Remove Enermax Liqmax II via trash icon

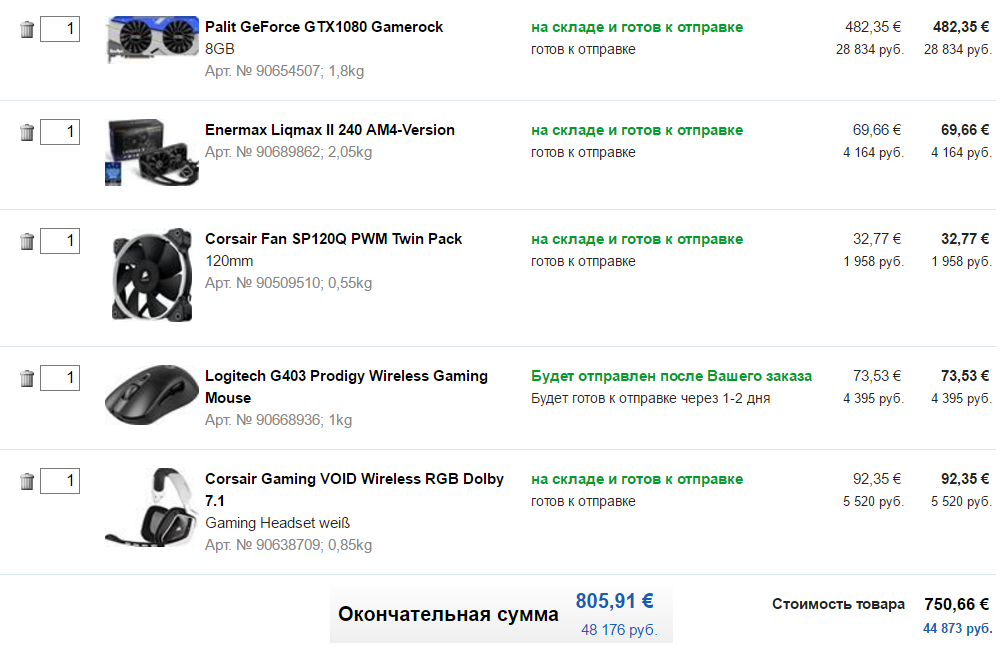27,132
